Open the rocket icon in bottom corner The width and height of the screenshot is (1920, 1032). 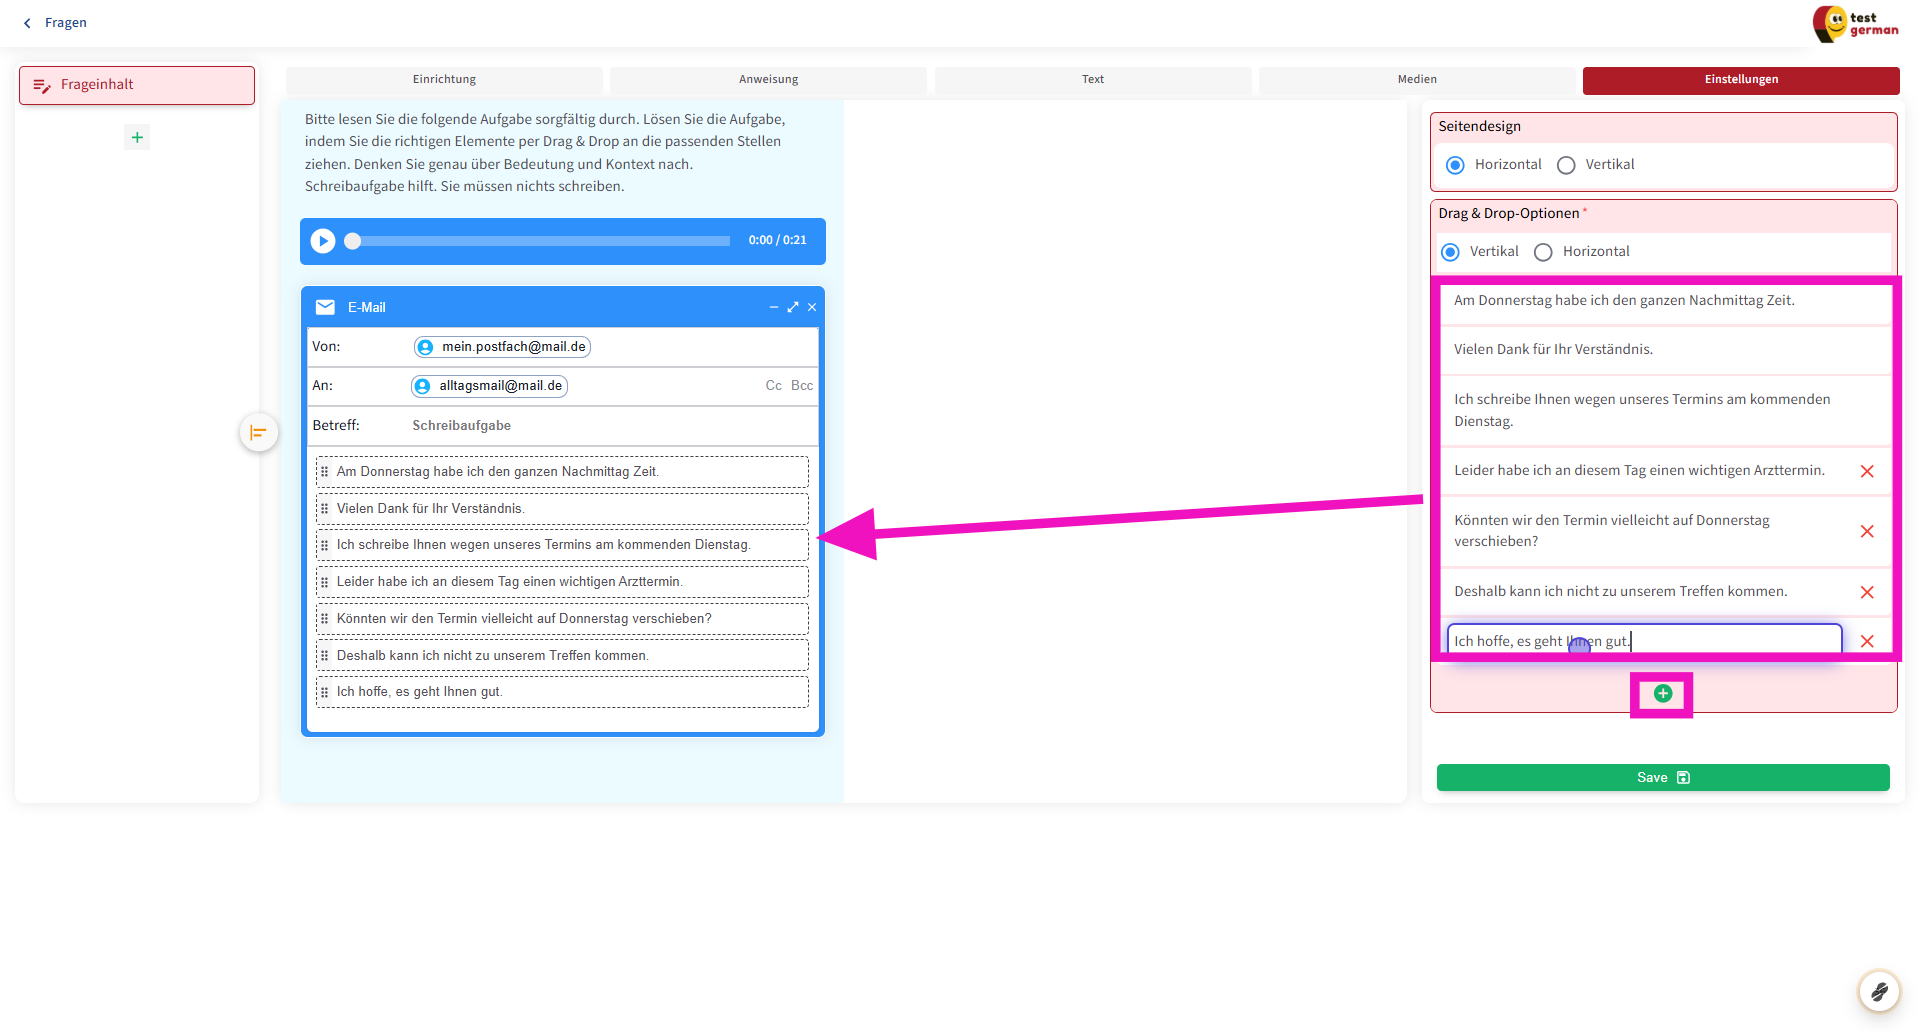(1878, 991)
